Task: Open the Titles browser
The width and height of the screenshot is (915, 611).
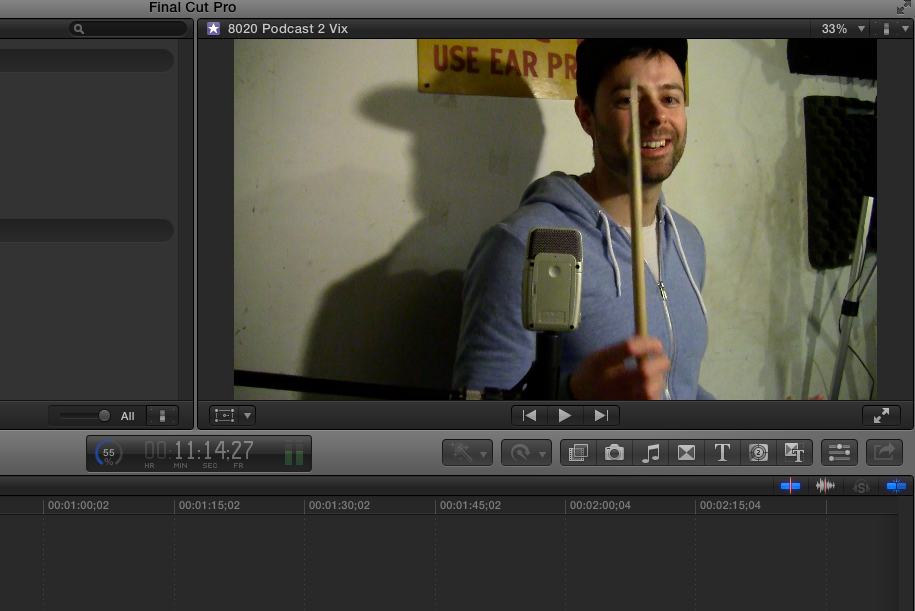Action: 722,453
